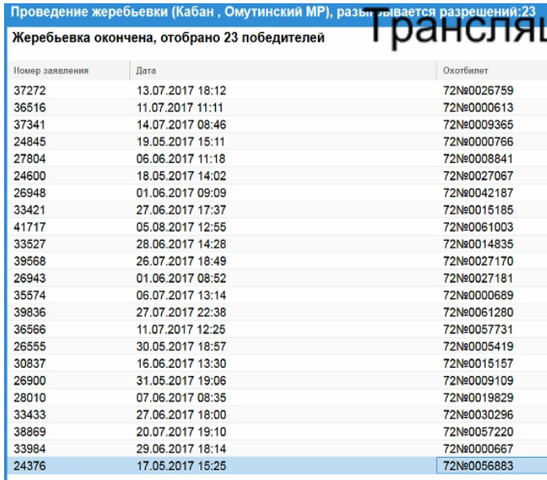Screen dimensions: 547x480
Task: Select application number 36516
Action: pyautogui.click(x=30, y=107)
